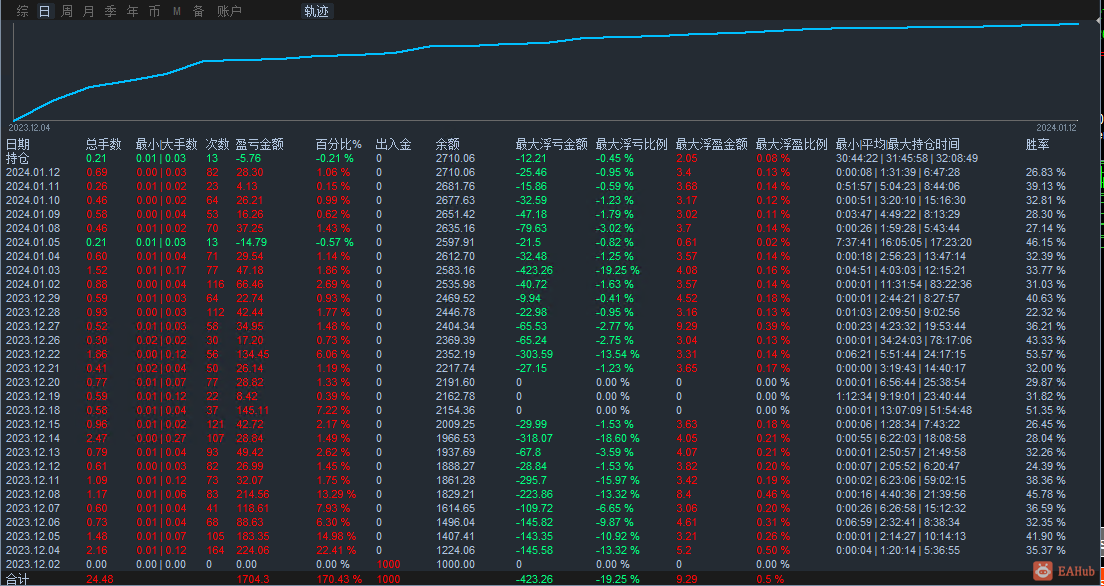Click the 百分比% column header
The width and height of the screenshot is (1104, 586).
(339, 144)
